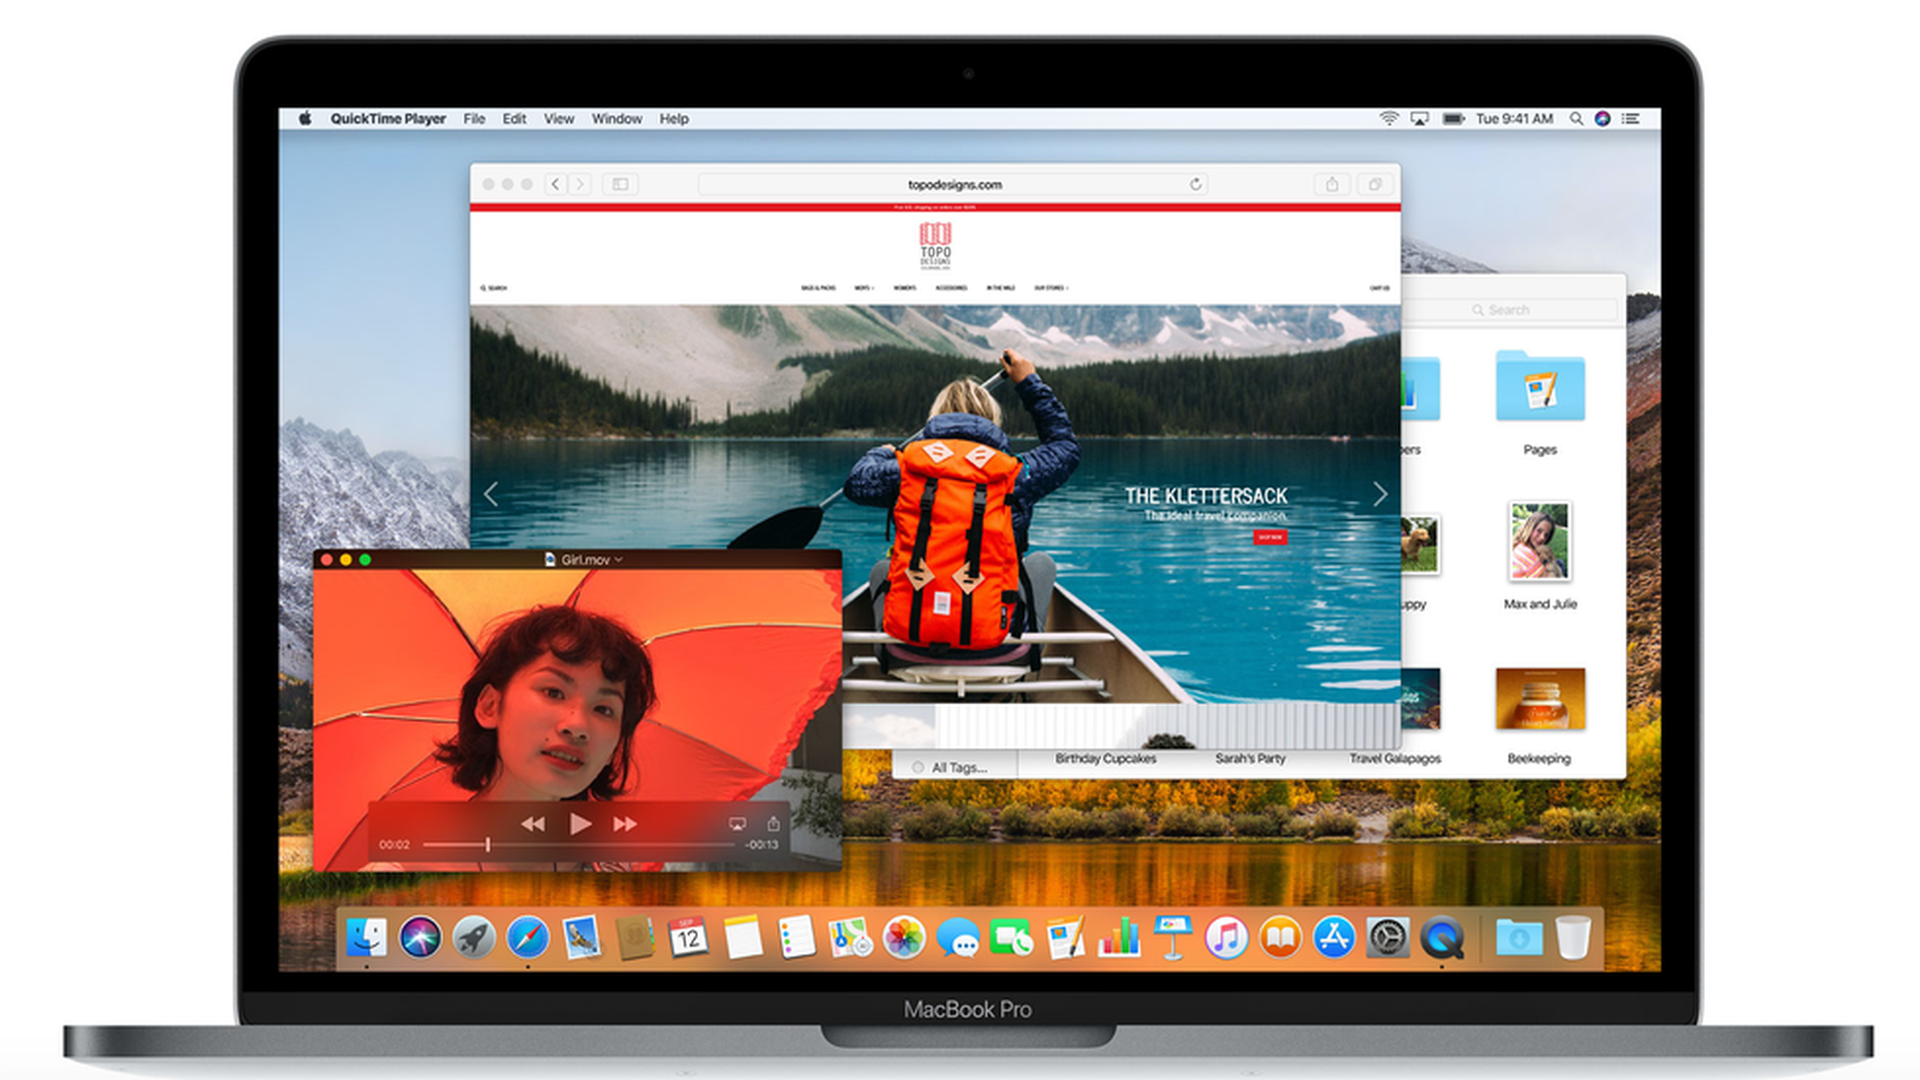This screenshot has height=1080, width=1920.
Task: Click the share icon in QuickTime controls
Action: pyautogui.click(x=773, y=823)
